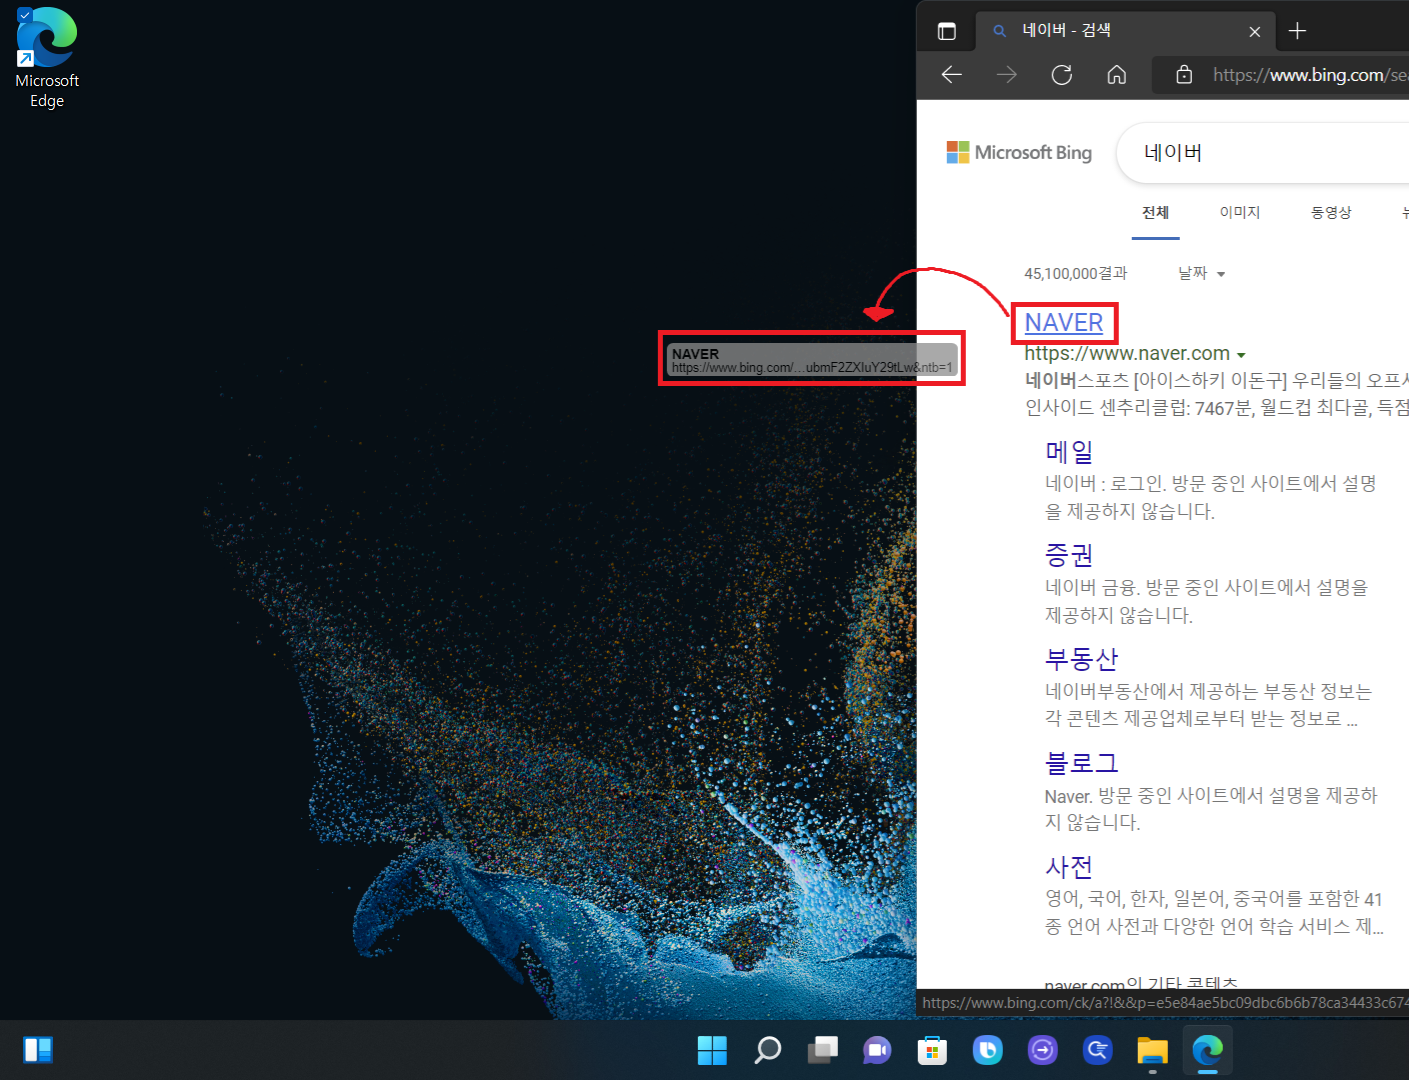Open a new browser tab
The height and width of the screenshot is (1080, 1409).
1297,31
